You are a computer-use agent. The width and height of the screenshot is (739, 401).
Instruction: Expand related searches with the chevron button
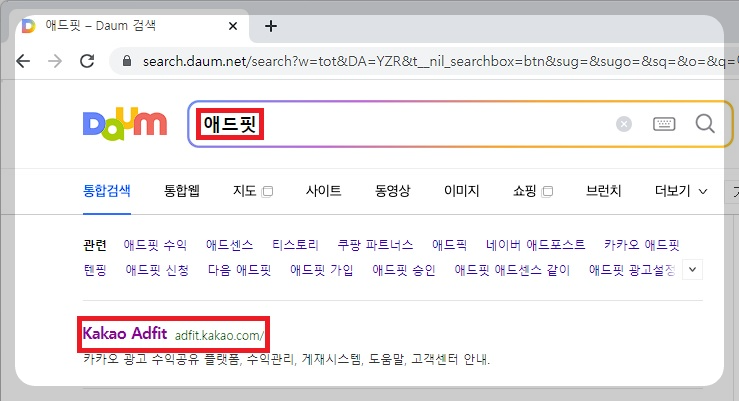[x=692, y=270]
